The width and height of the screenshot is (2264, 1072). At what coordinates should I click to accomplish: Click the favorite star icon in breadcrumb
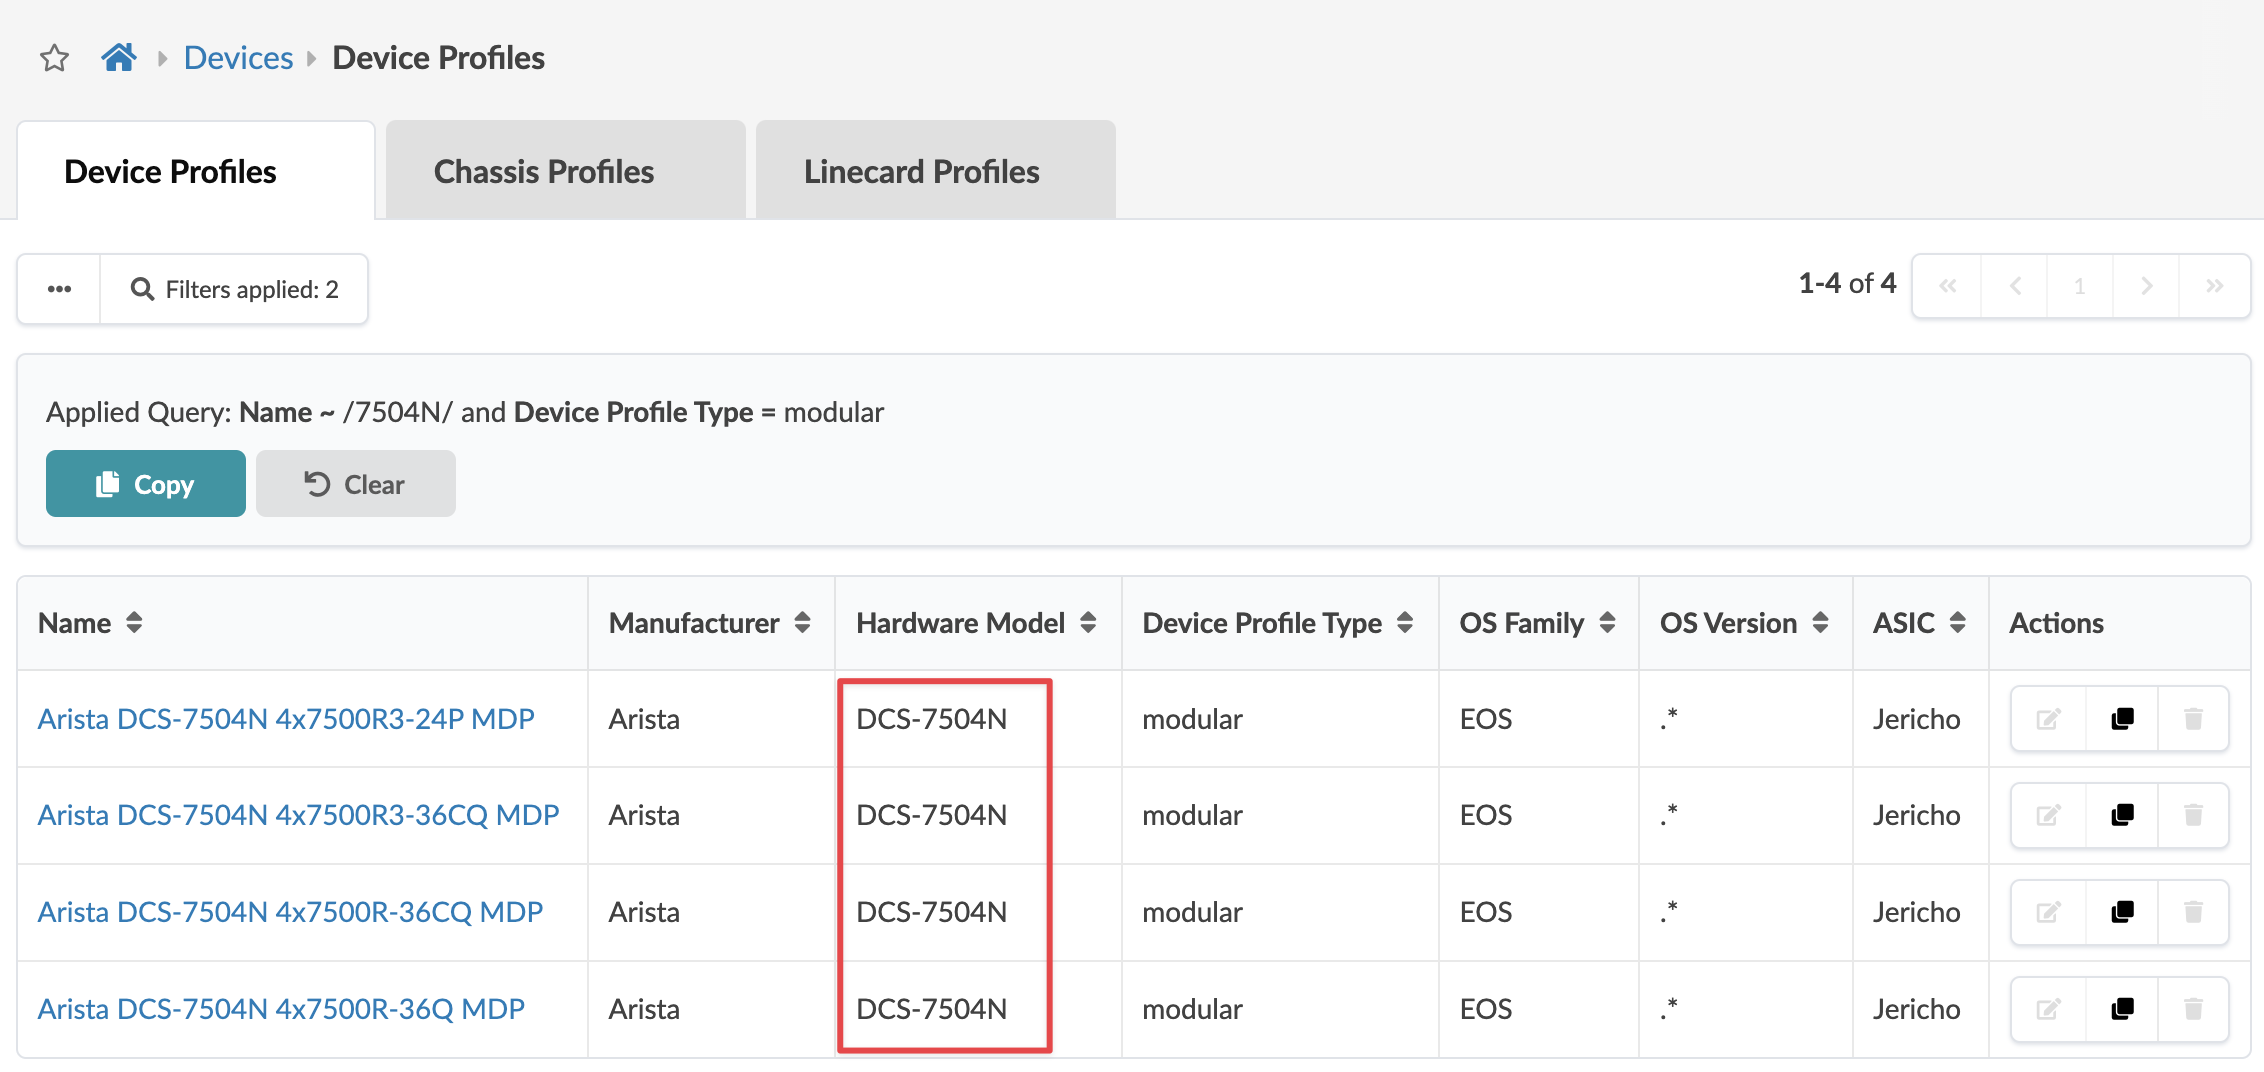click(55, 58)
